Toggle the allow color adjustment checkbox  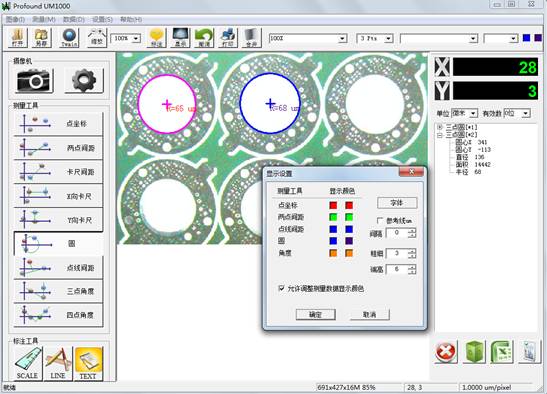[281, 288]
